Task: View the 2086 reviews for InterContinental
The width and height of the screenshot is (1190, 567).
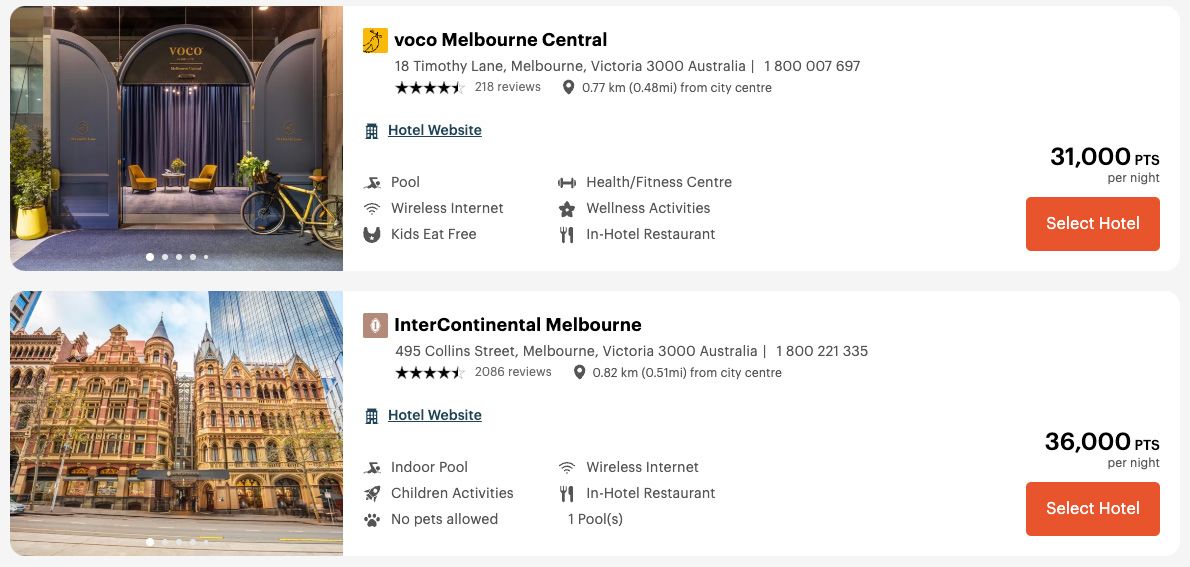Action: click(x=512, y=372)
